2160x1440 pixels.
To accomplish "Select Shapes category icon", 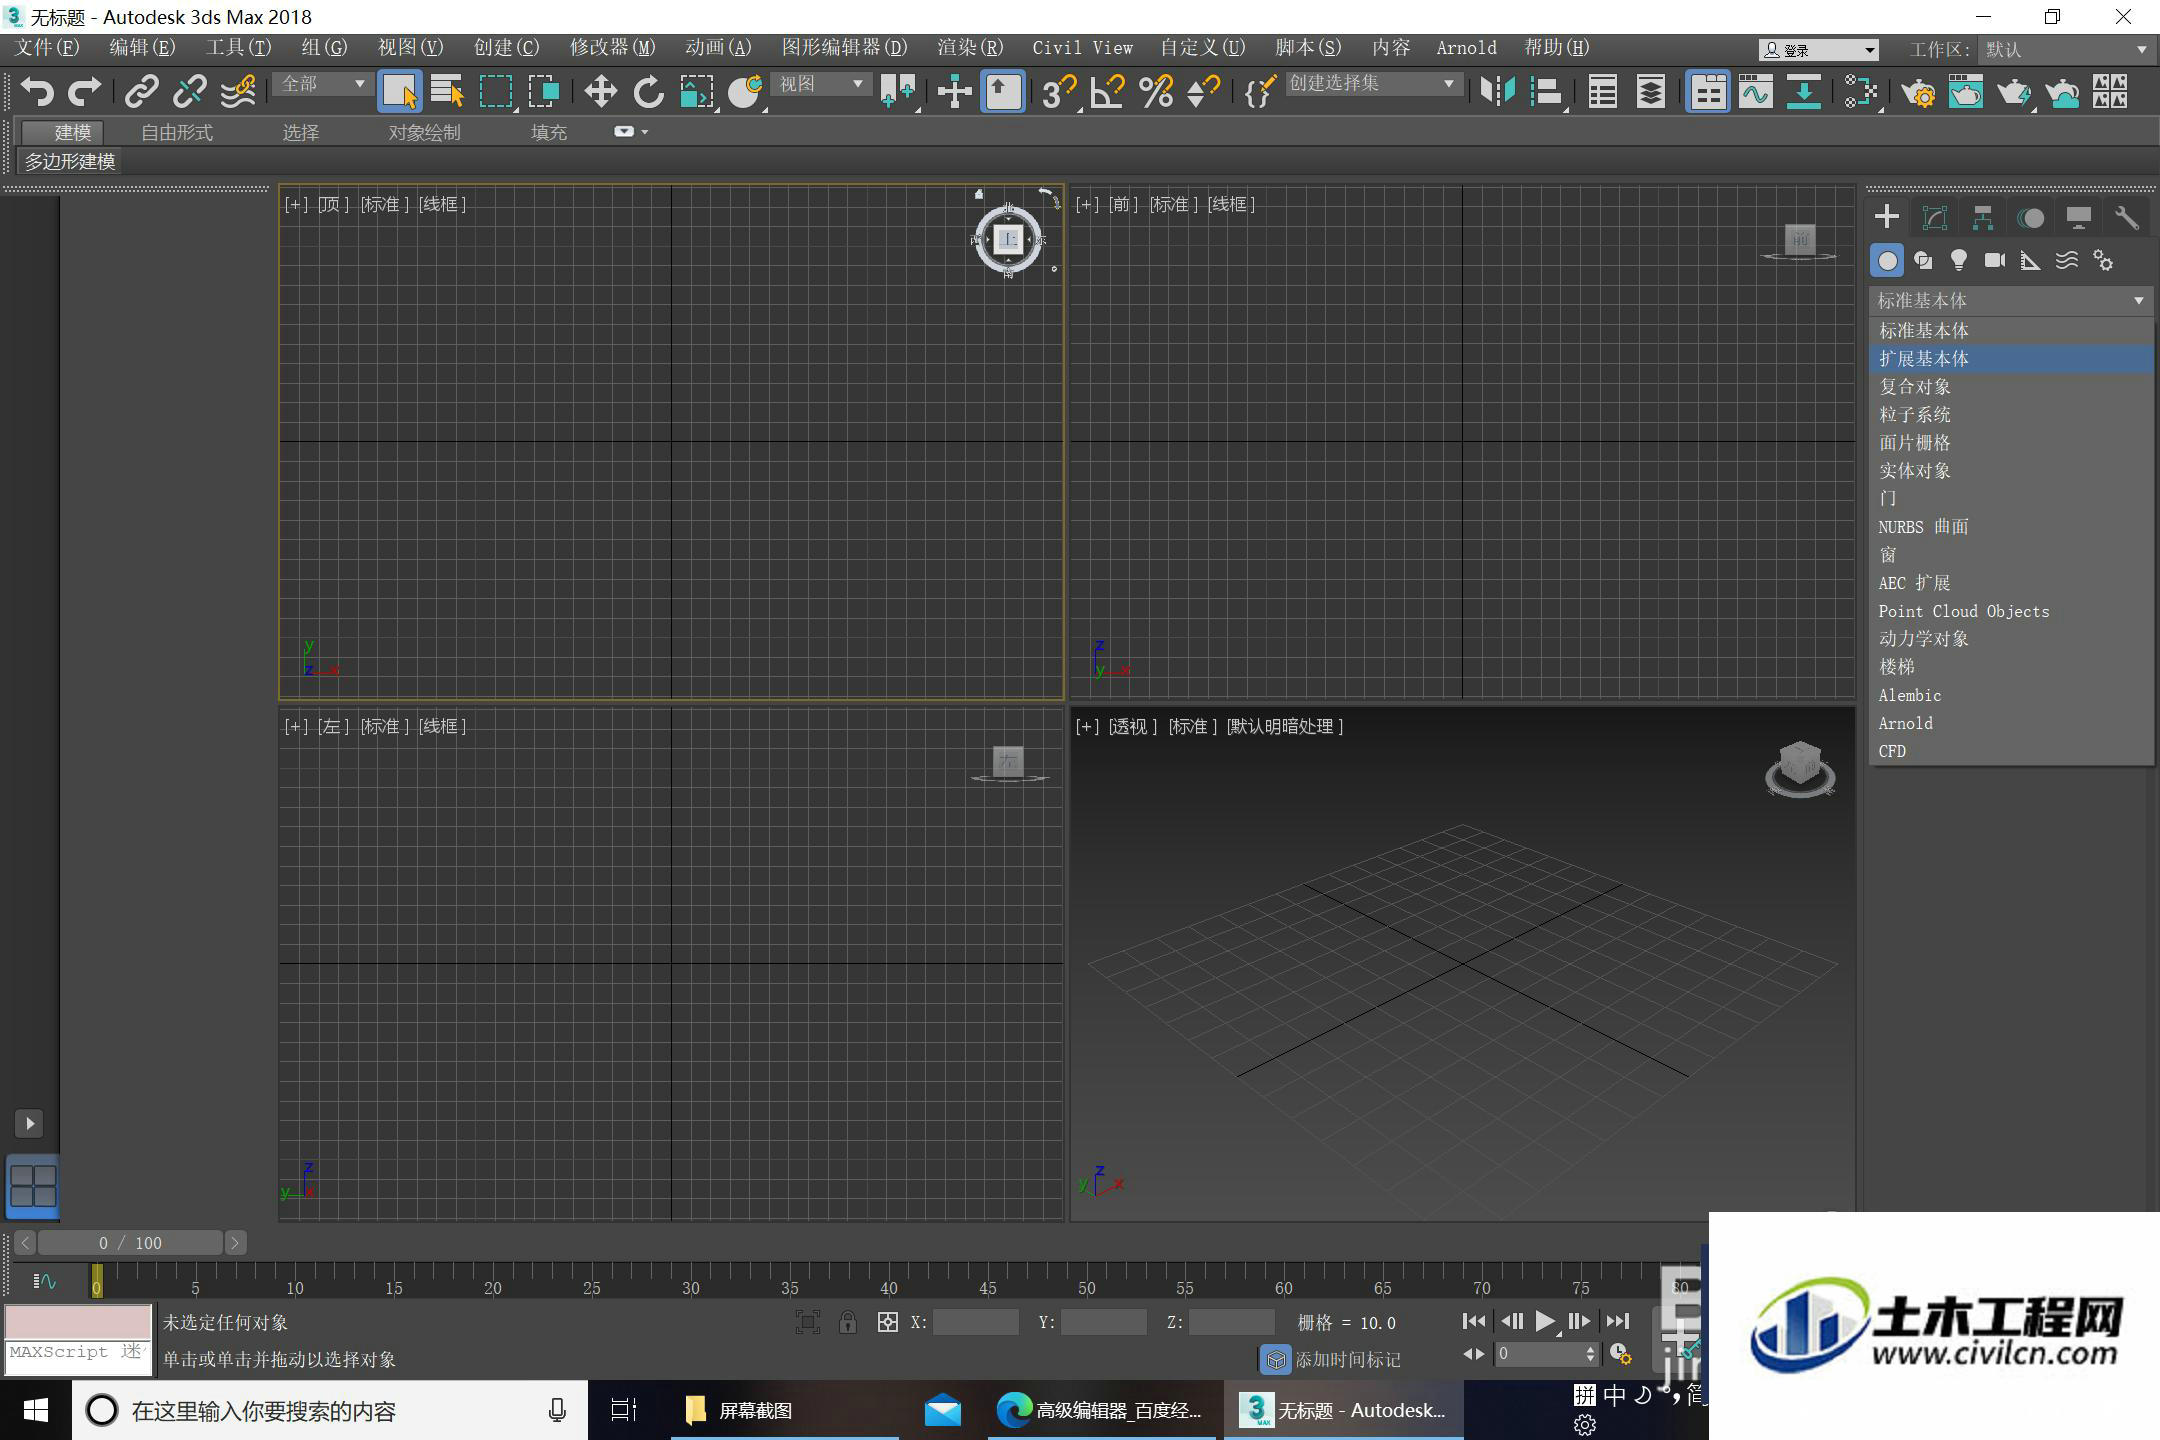I will [1923, 261].
